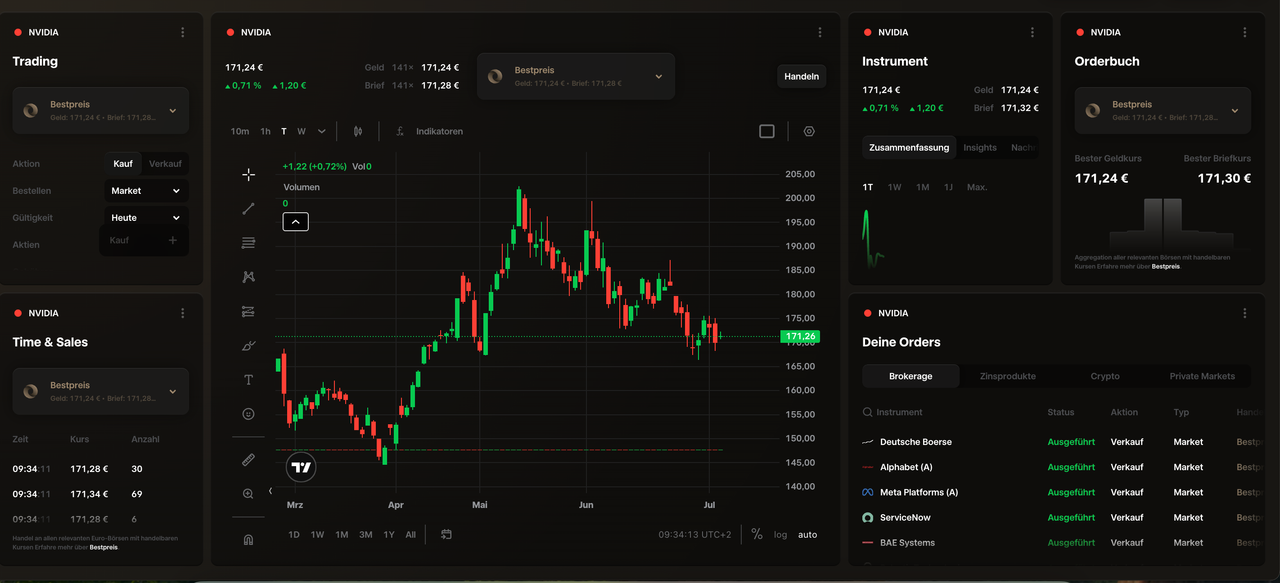1280x583 pixels.
Task: Increase share count with plus icon
Action: point(173,240)
